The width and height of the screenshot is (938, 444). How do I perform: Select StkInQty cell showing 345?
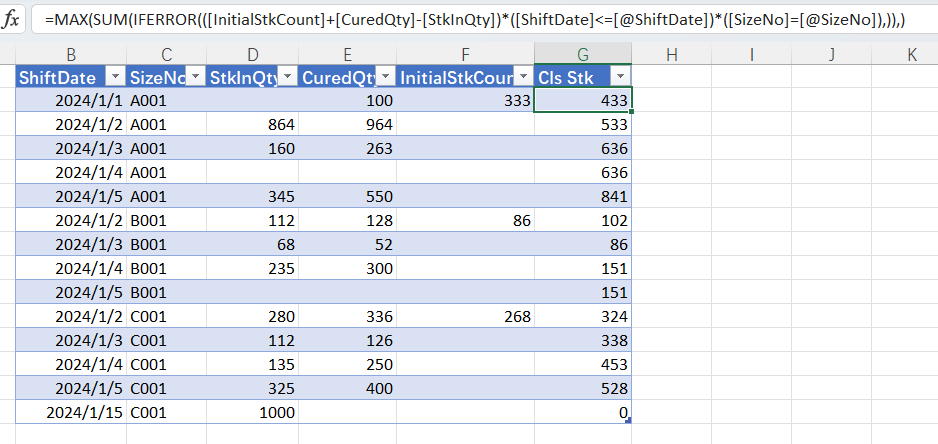click(252, 196)
